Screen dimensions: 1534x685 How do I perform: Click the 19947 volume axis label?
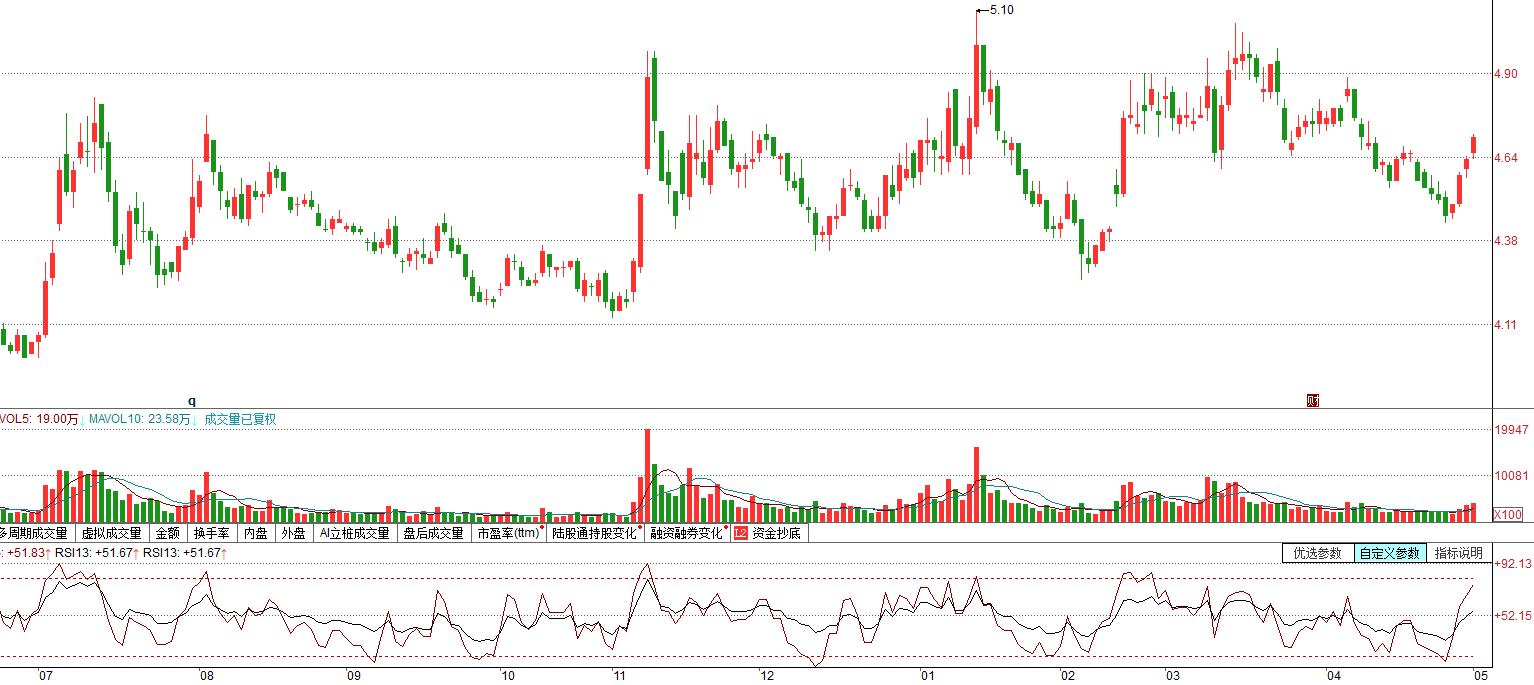(x=1511, y=430)
